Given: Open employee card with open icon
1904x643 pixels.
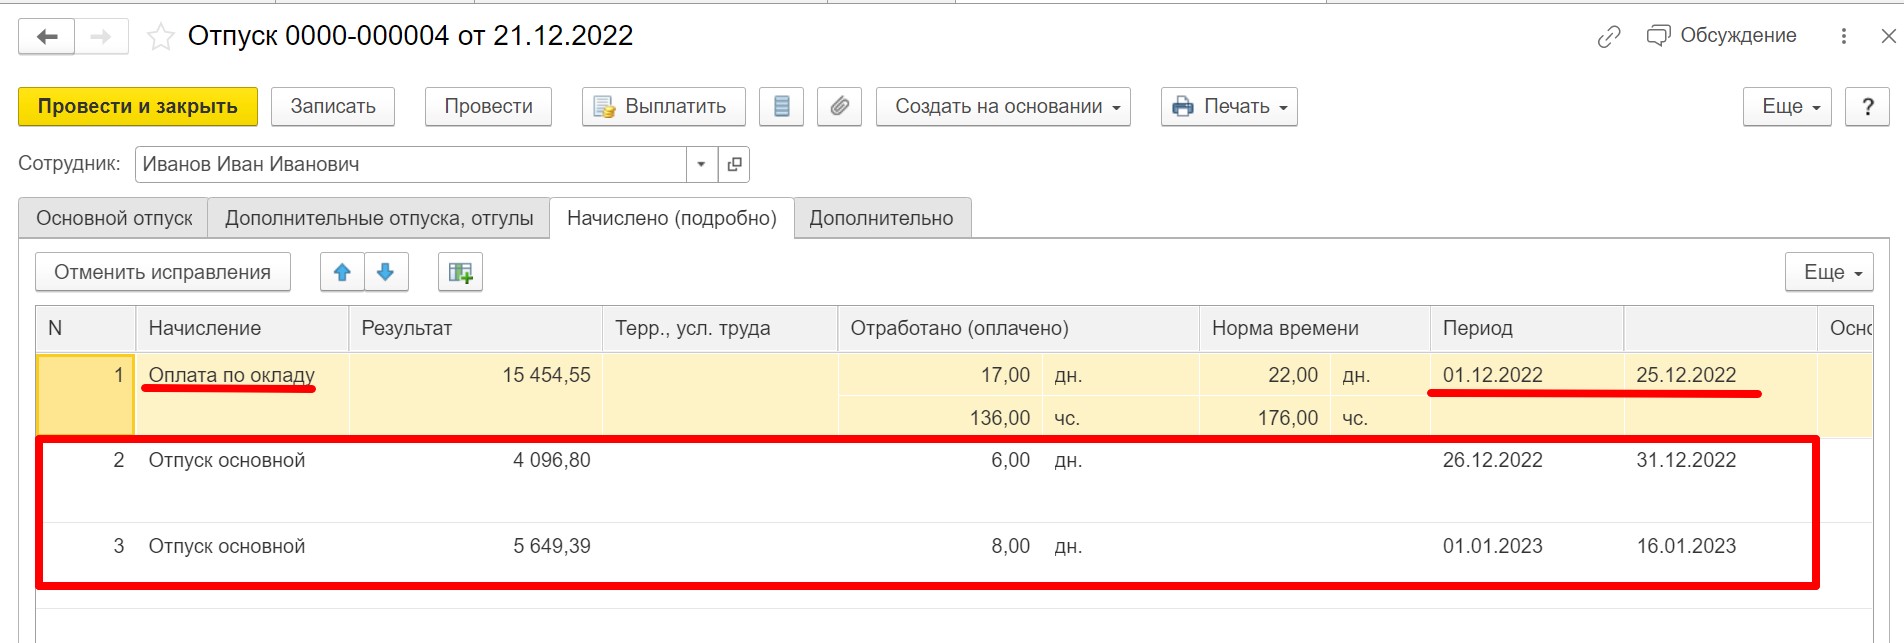Looking at the screenshot, I should (734, 164).
